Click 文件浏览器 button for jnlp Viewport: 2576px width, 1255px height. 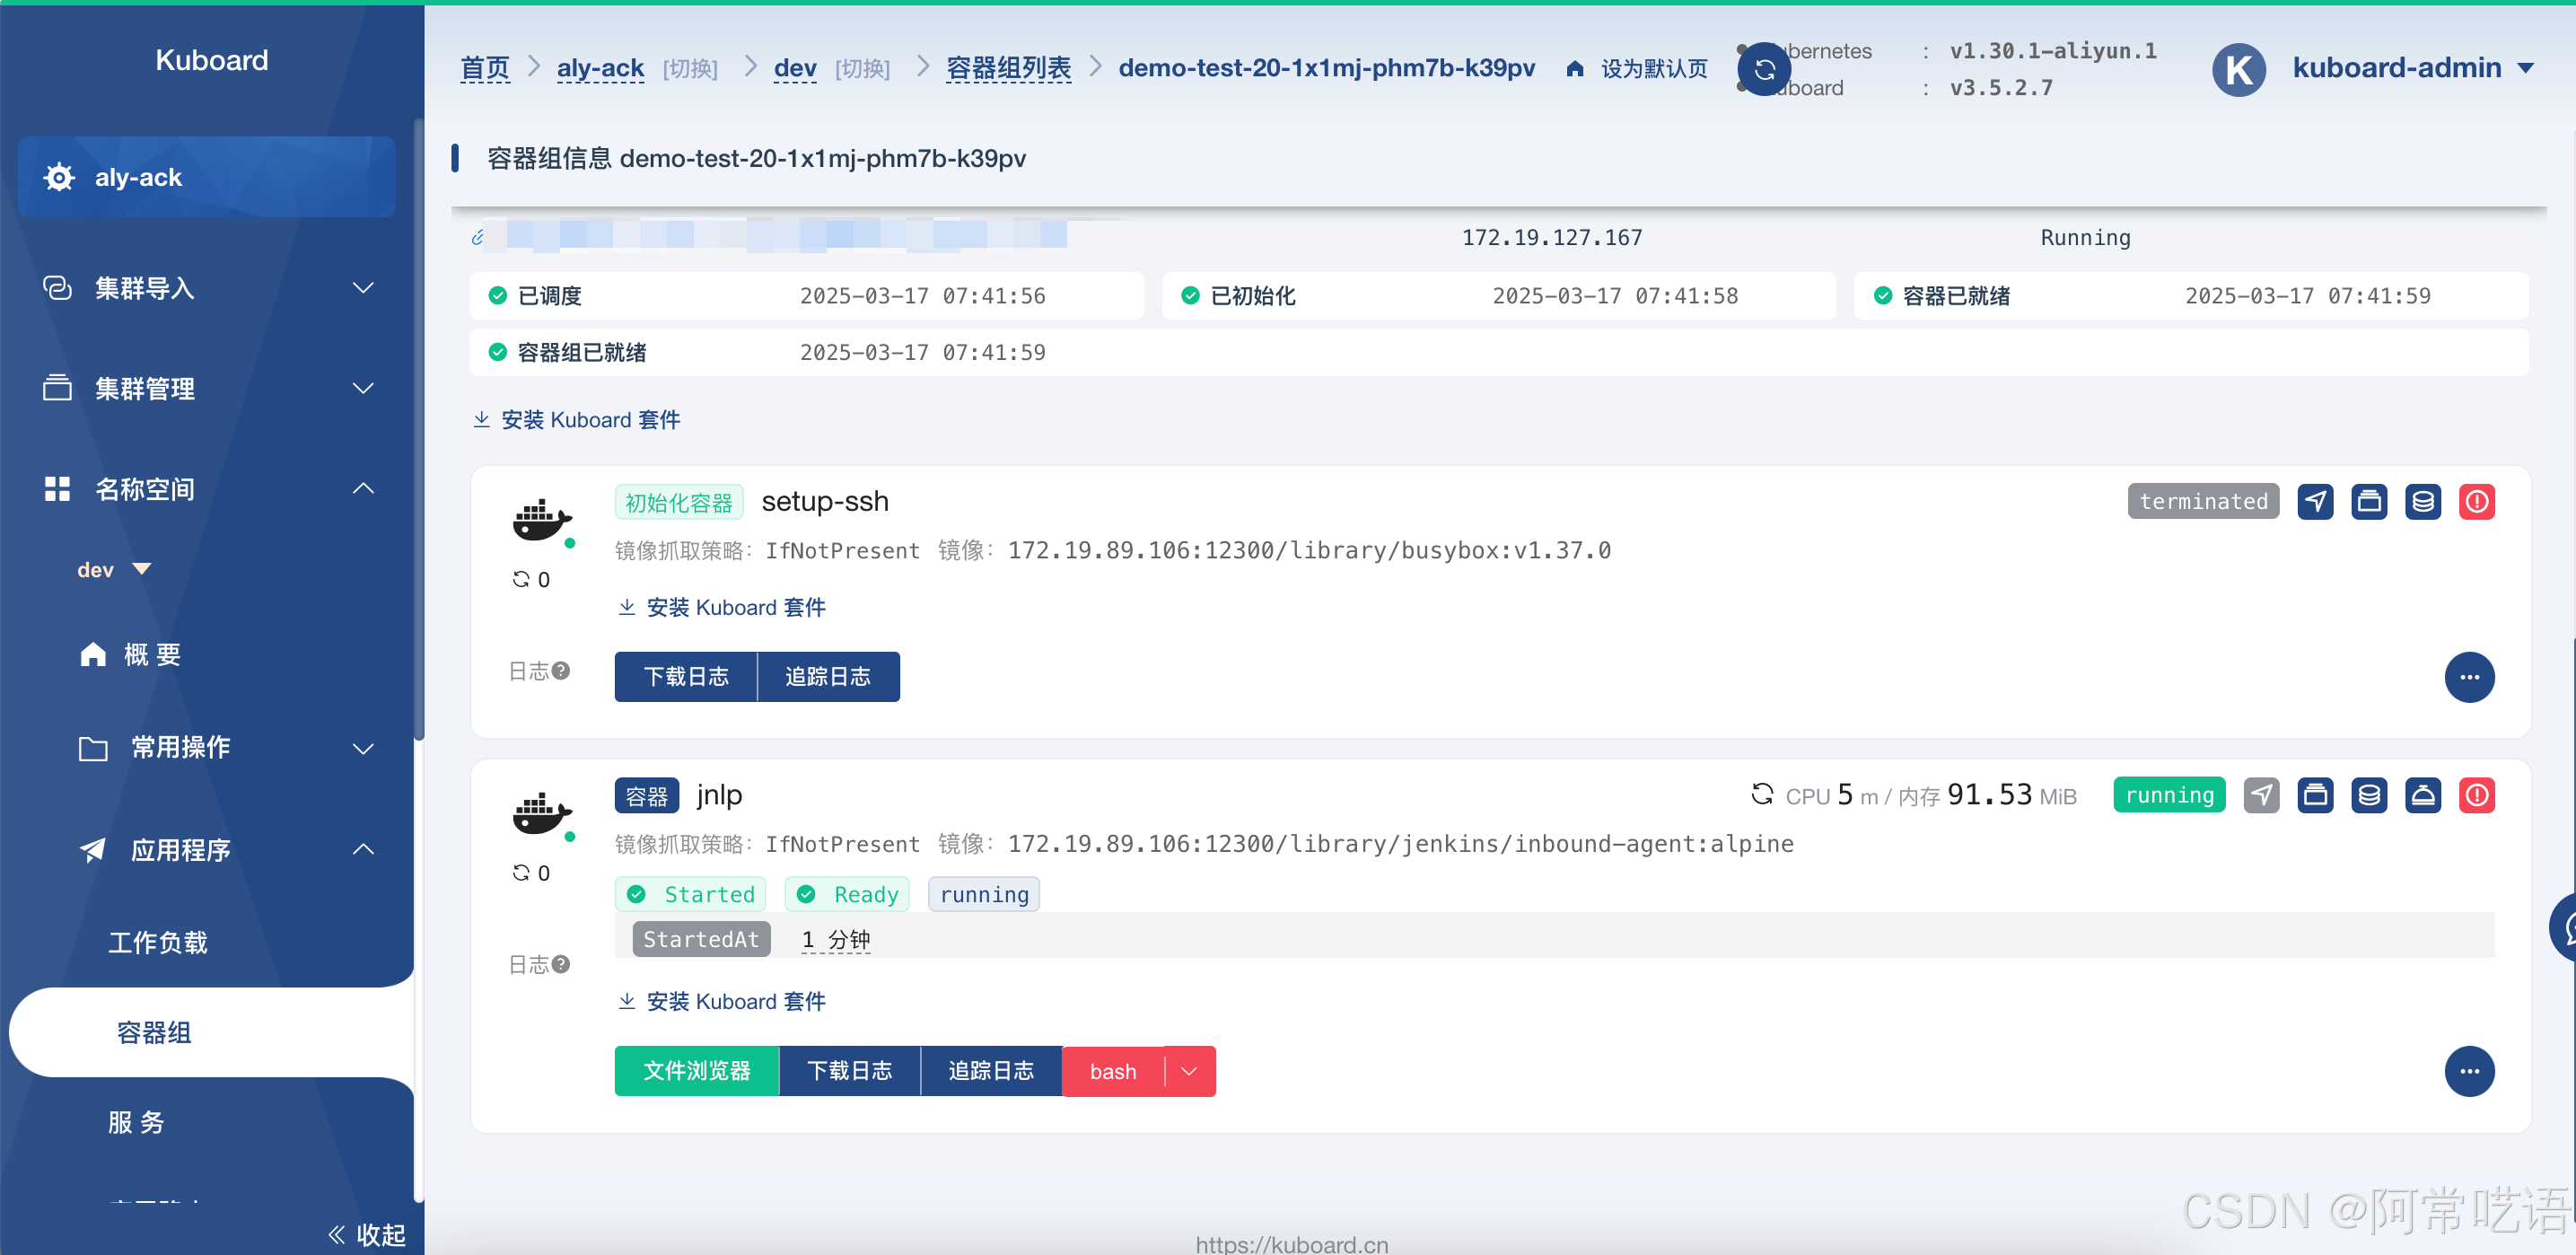click(696, 1071)
